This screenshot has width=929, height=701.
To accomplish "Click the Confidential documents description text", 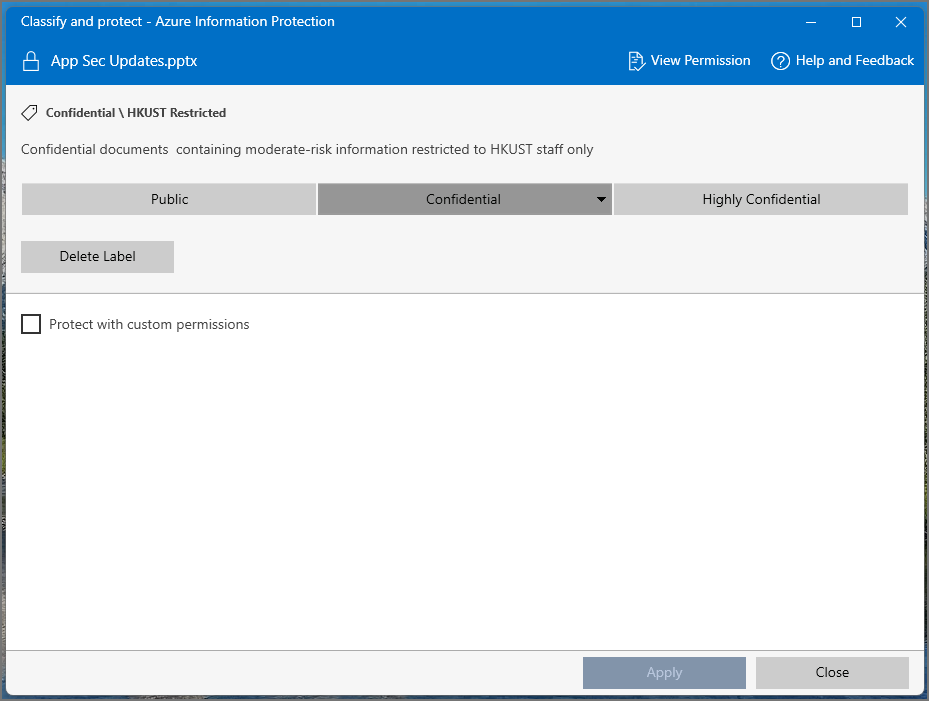I will (x=307, y=149).
